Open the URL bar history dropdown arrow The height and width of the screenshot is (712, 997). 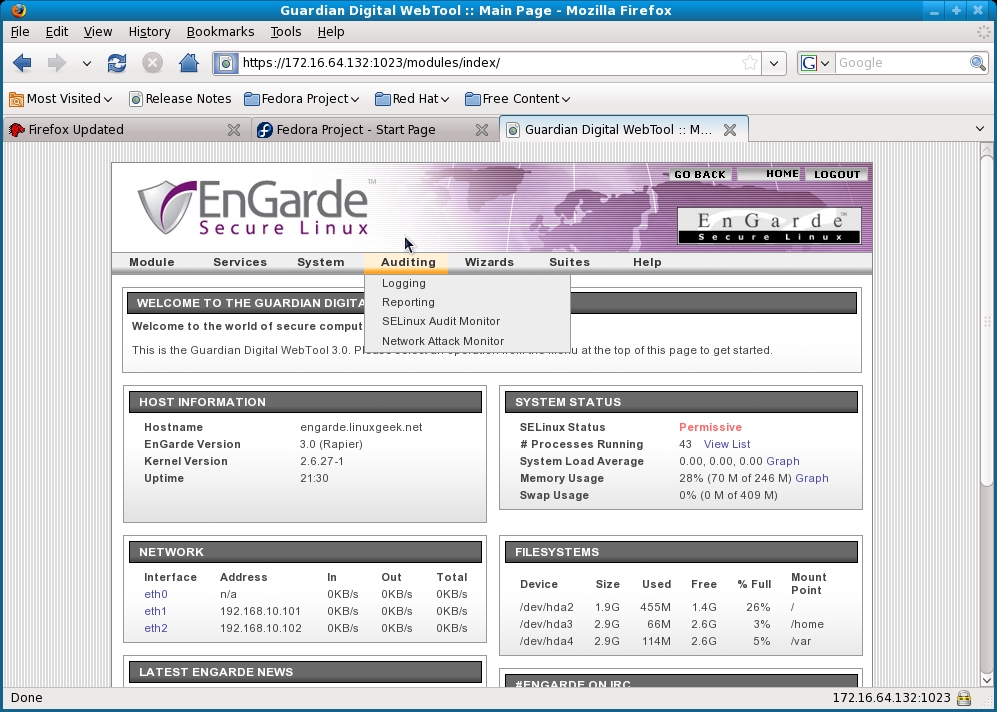774,63
